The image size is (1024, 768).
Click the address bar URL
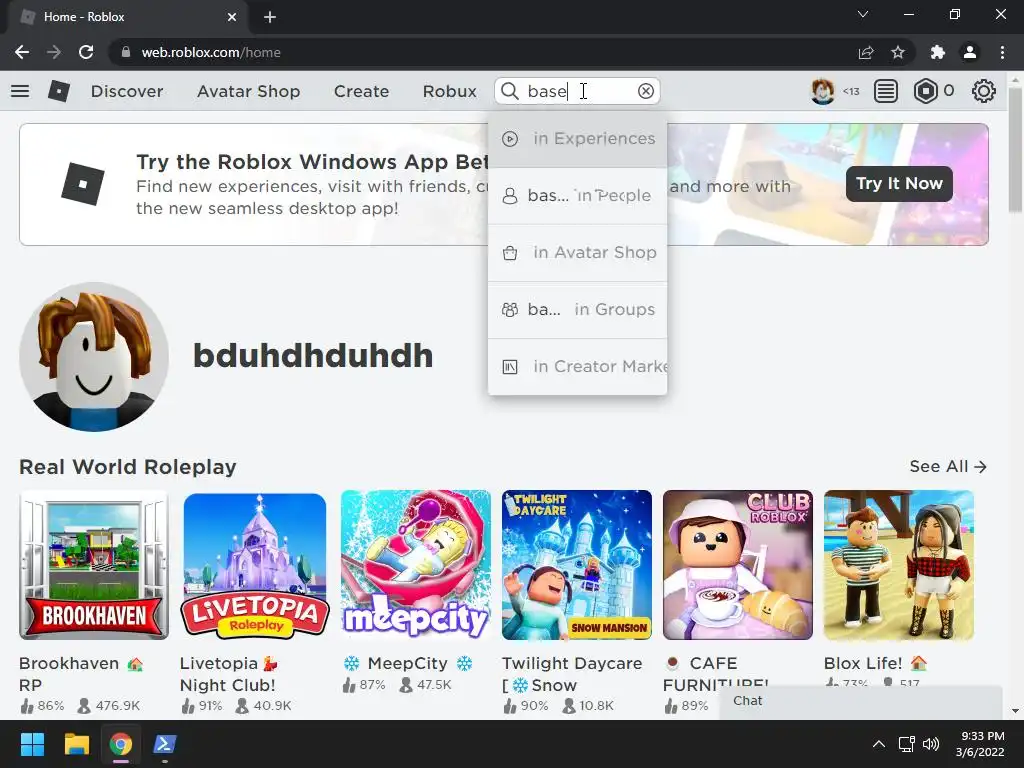[x=211, y=52]
